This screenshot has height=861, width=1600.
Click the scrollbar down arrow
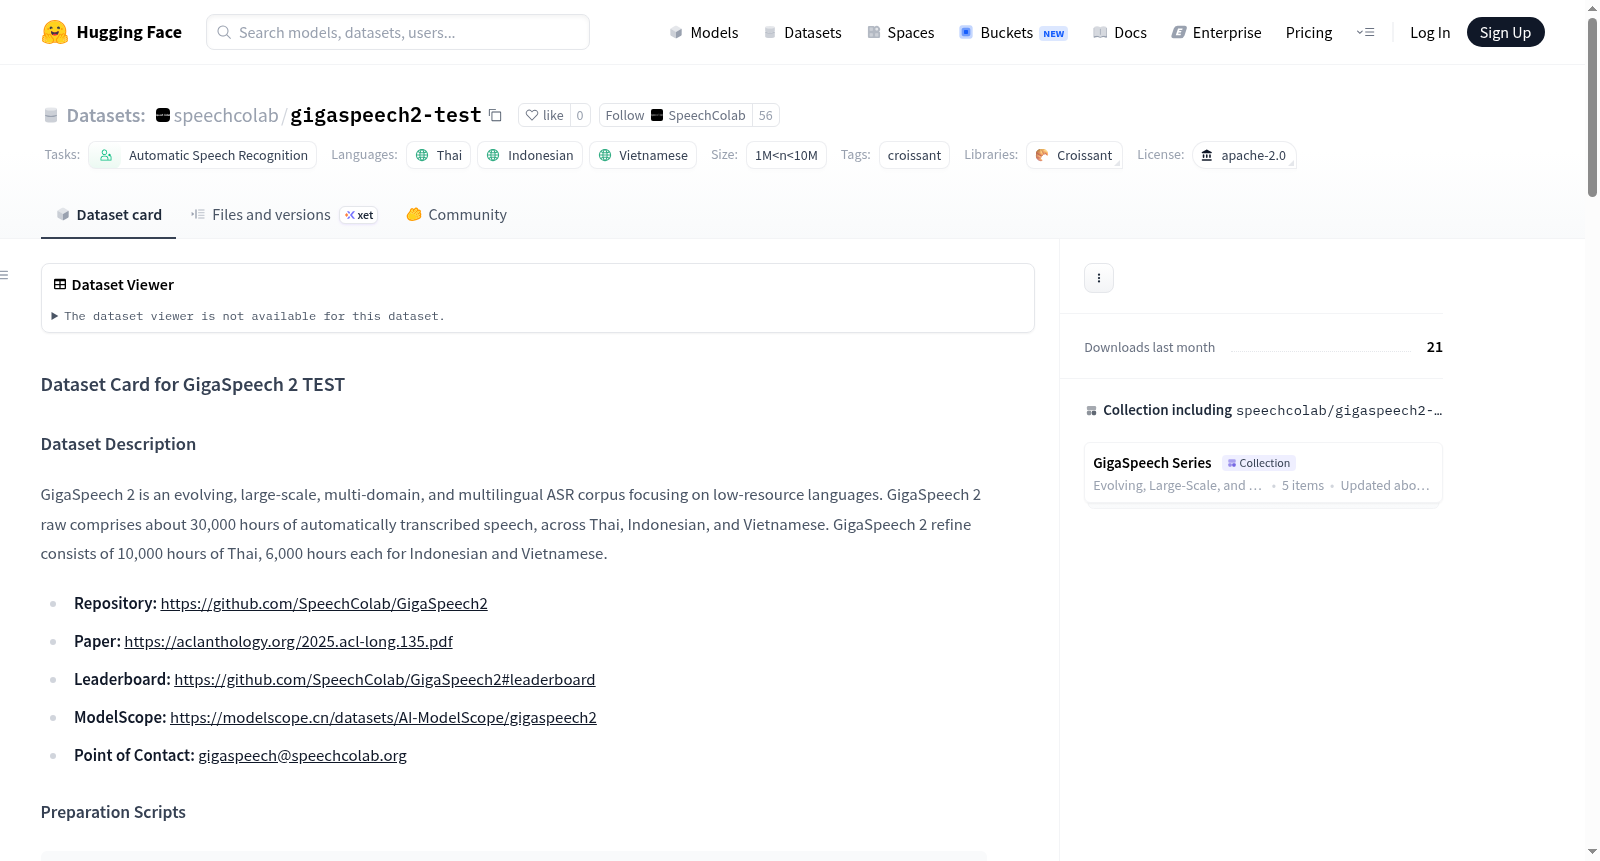[x=1592, y=852]
